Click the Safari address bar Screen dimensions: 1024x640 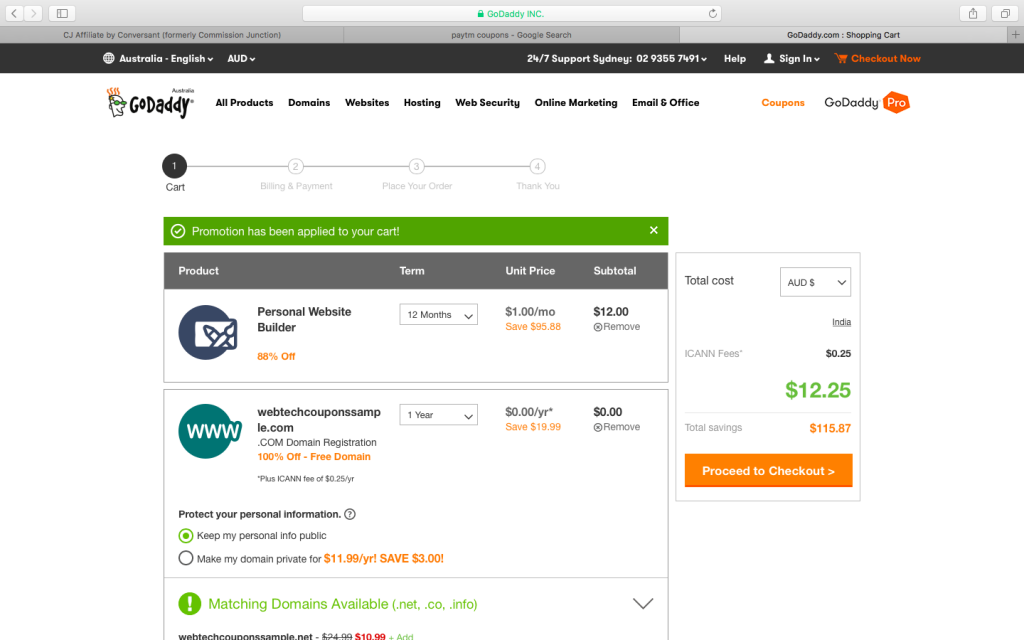(511, 13)
